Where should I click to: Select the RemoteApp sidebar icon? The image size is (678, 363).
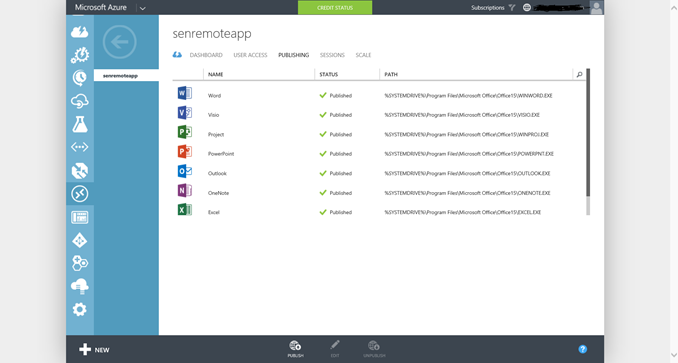coord(80,194)
